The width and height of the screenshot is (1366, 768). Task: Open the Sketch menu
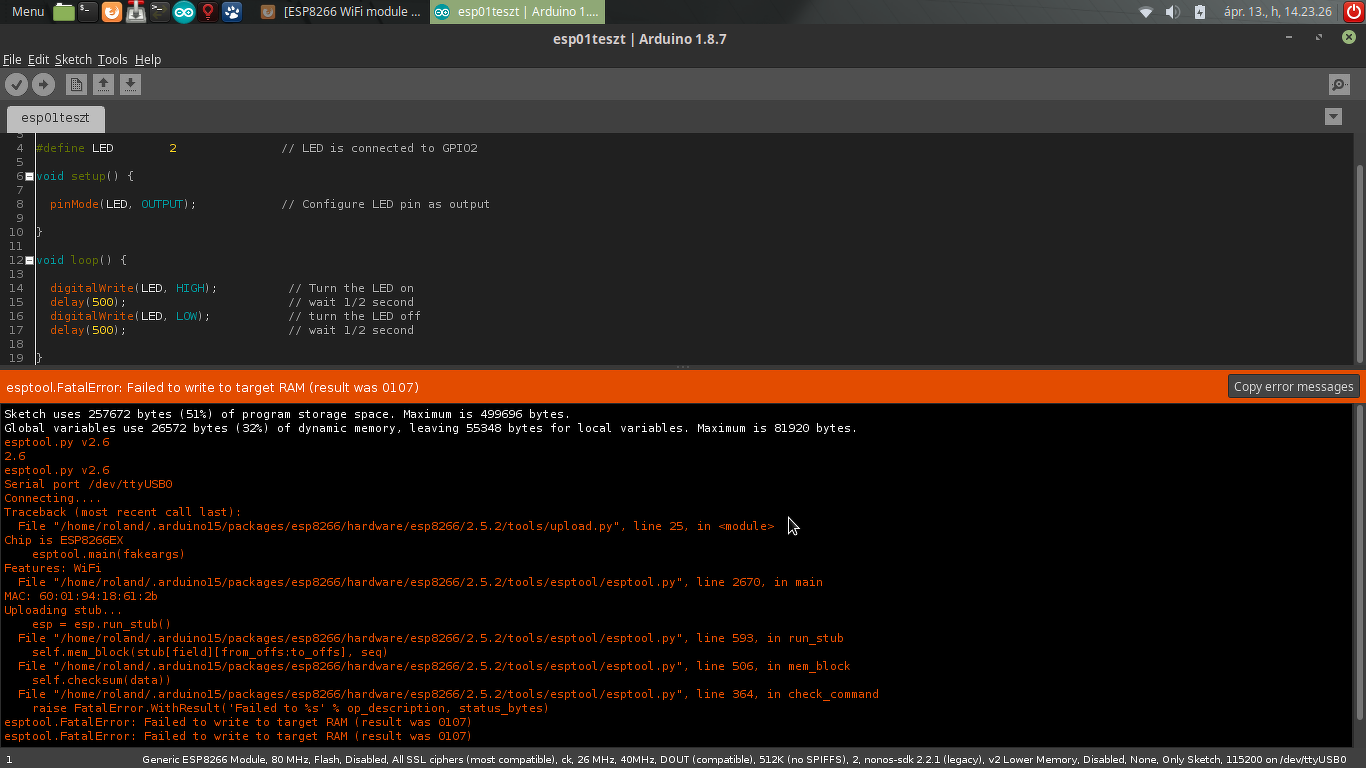point(73,60)
